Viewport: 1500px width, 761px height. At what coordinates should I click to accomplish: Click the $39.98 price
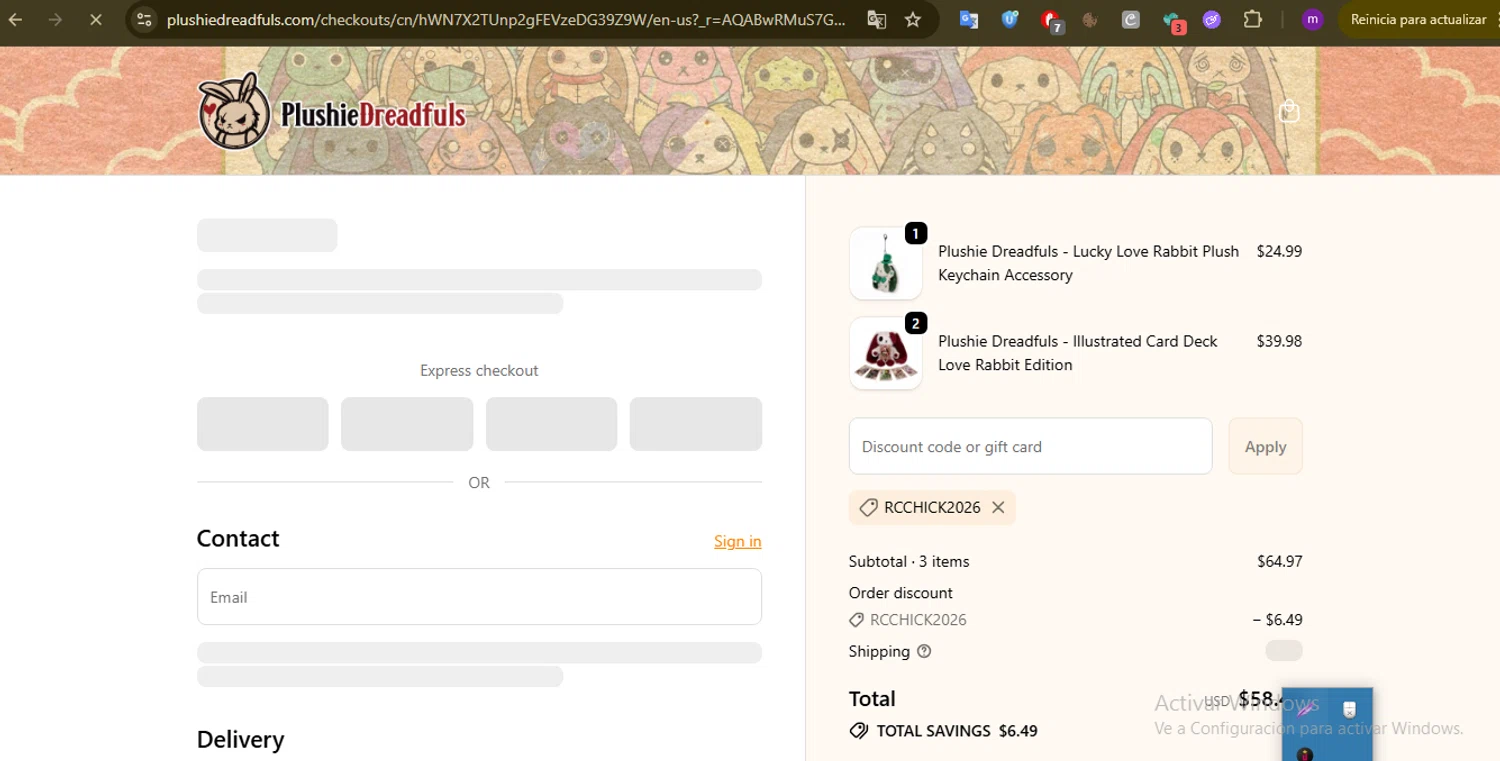coord(1279,341)
